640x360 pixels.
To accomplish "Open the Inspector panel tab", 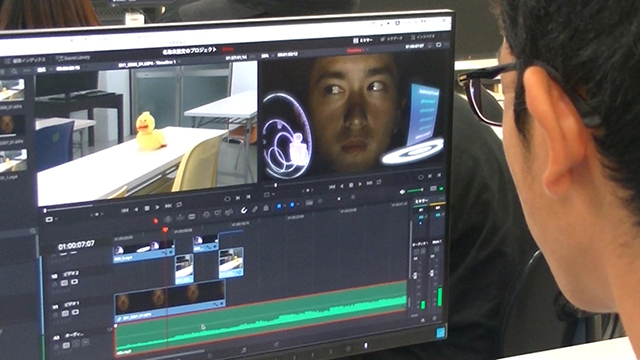I will (423, 37).
